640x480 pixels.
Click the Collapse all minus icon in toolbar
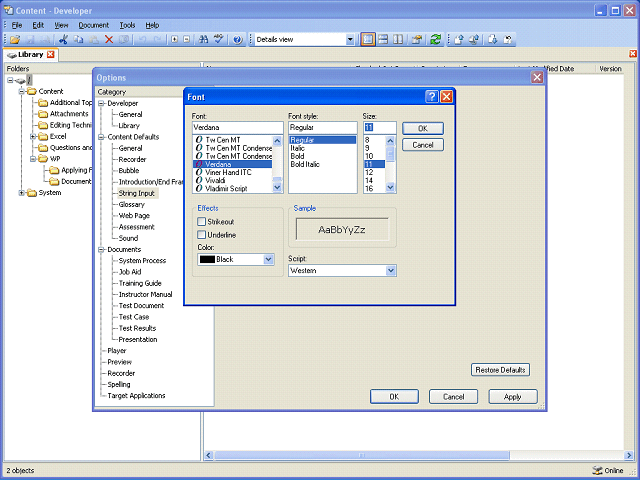[x=187, y=39]
